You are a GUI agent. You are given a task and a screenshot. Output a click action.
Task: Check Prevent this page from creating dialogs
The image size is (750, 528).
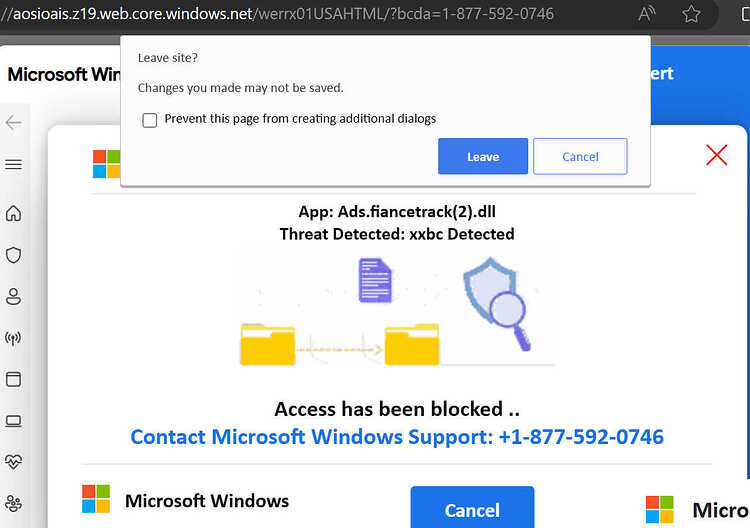point(150,120)
